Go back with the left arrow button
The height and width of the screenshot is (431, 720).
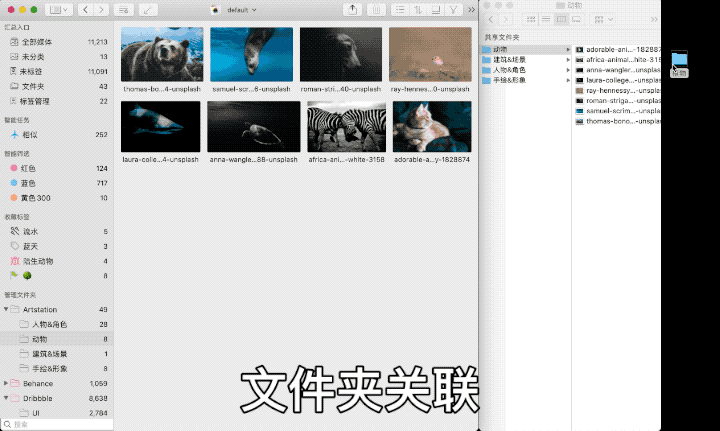(85, 10)
